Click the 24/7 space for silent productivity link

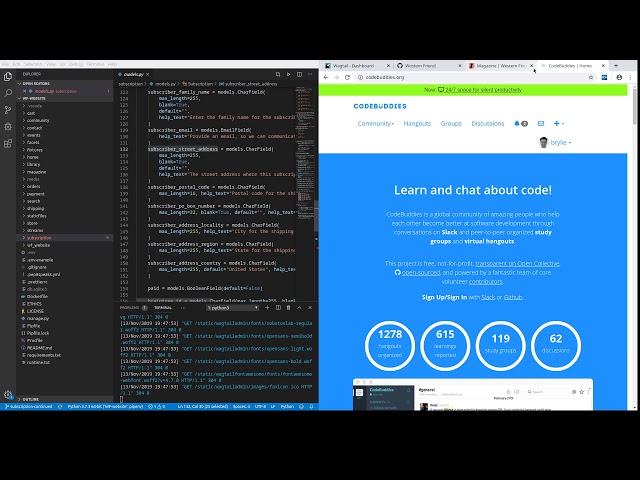pos(483,89)
